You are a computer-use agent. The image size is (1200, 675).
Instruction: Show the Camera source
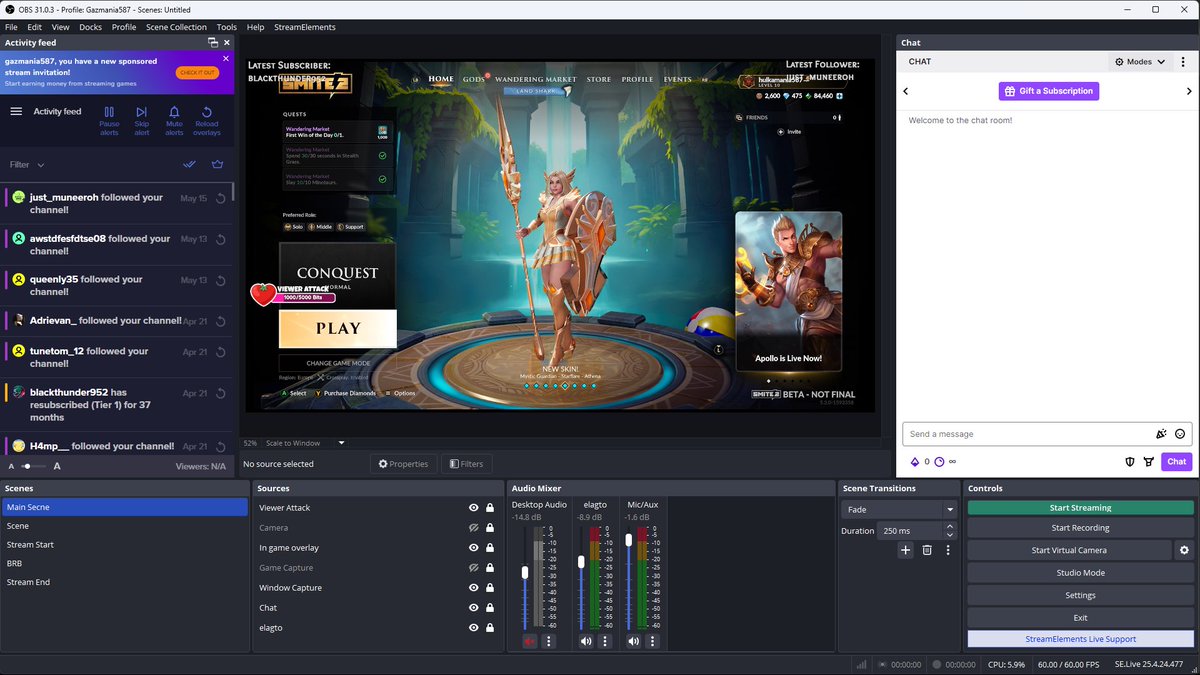coord(474,528)
